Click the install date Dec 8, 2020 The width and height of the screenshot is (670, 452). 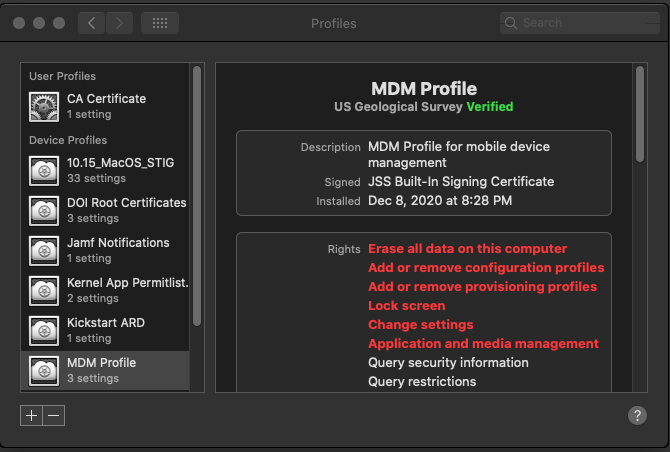click(x=440, y=200)
